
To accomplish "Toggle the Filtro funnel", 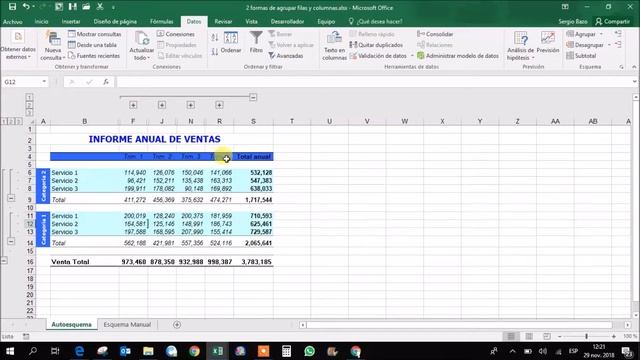I will 256,42.
